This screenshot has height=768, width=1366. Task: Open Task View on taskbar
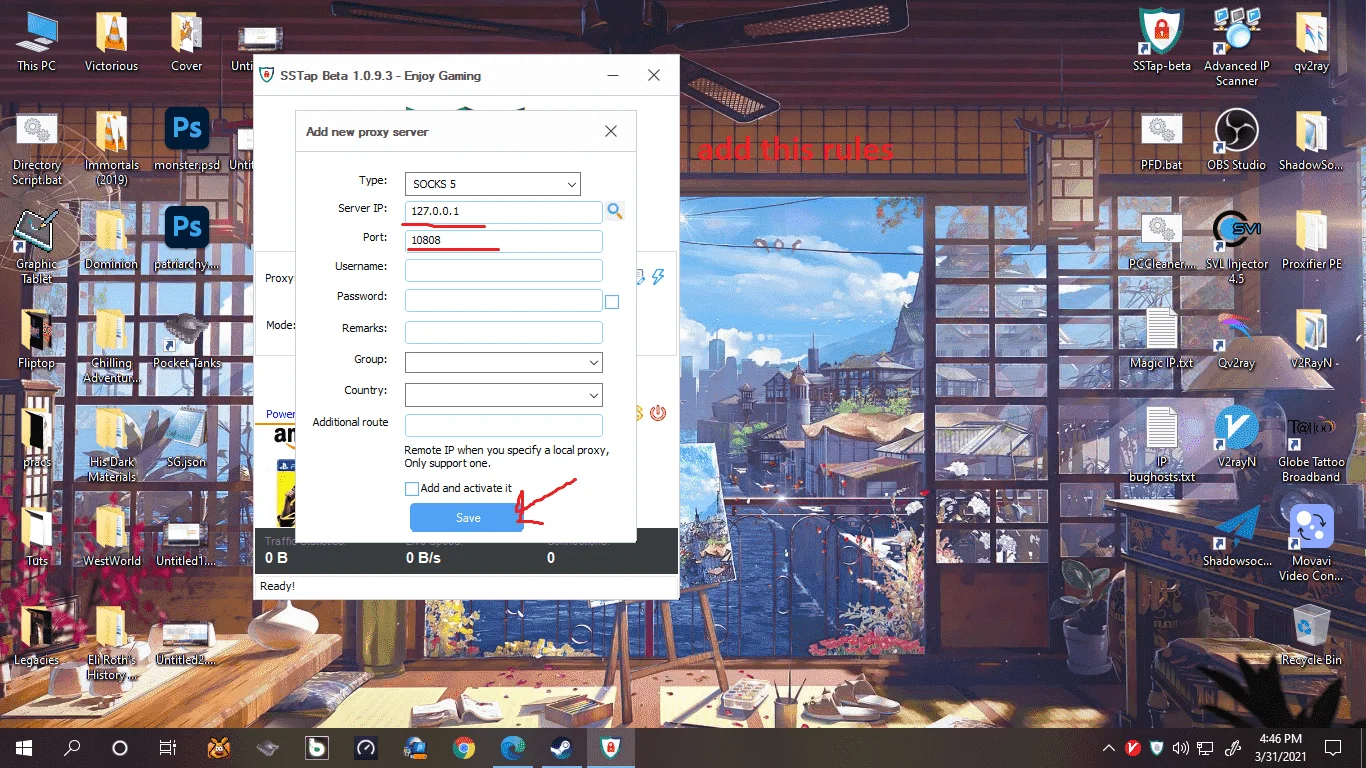168,747
